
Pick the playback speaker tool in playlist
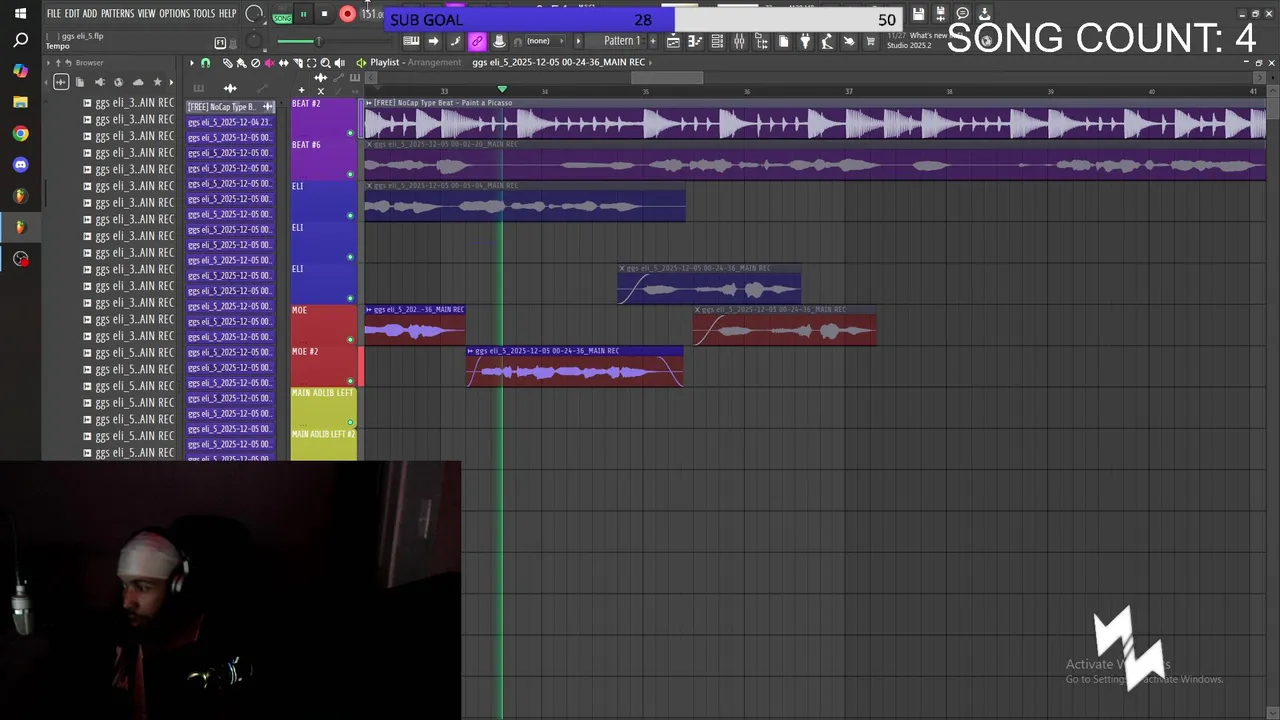click(x=340, y=63)
